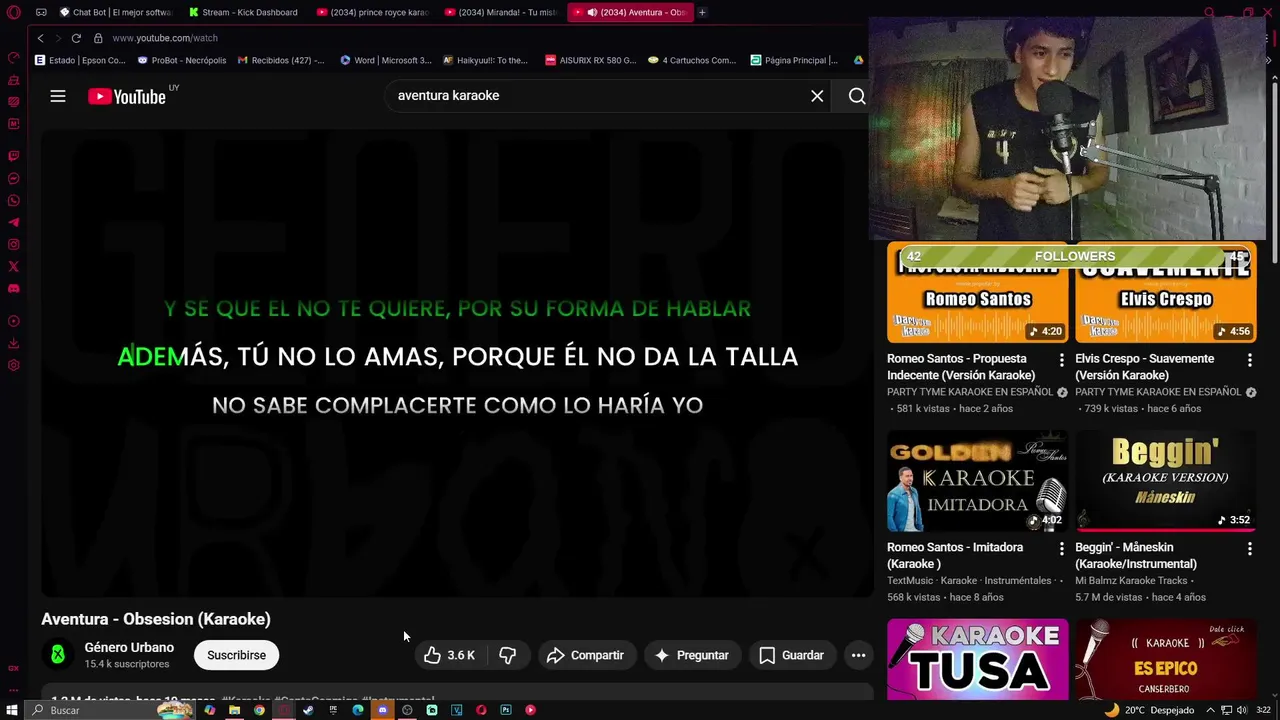Go back with browser back arrow
Screen dimensions: 1280x720
pos(40,38)
